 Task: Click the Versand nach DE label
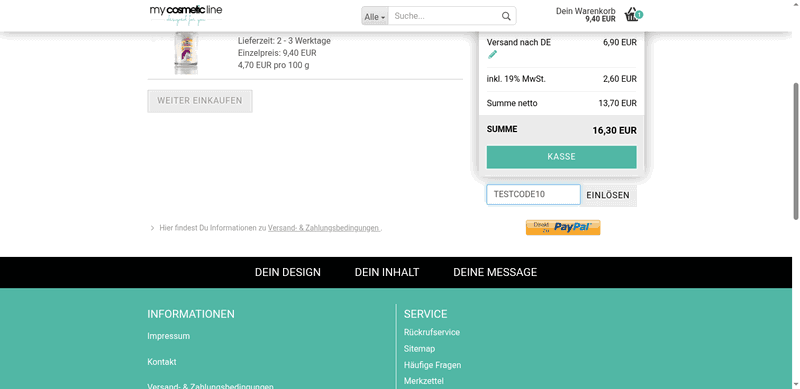(x=519, y=42)
